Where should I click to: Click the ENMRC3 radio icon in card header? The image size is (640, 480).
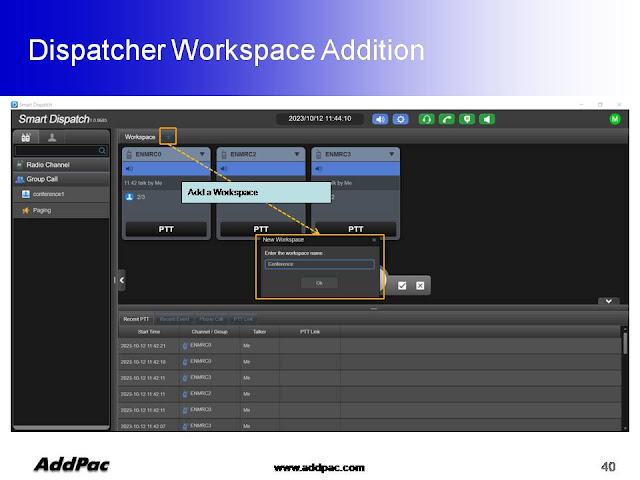[318, 154]
